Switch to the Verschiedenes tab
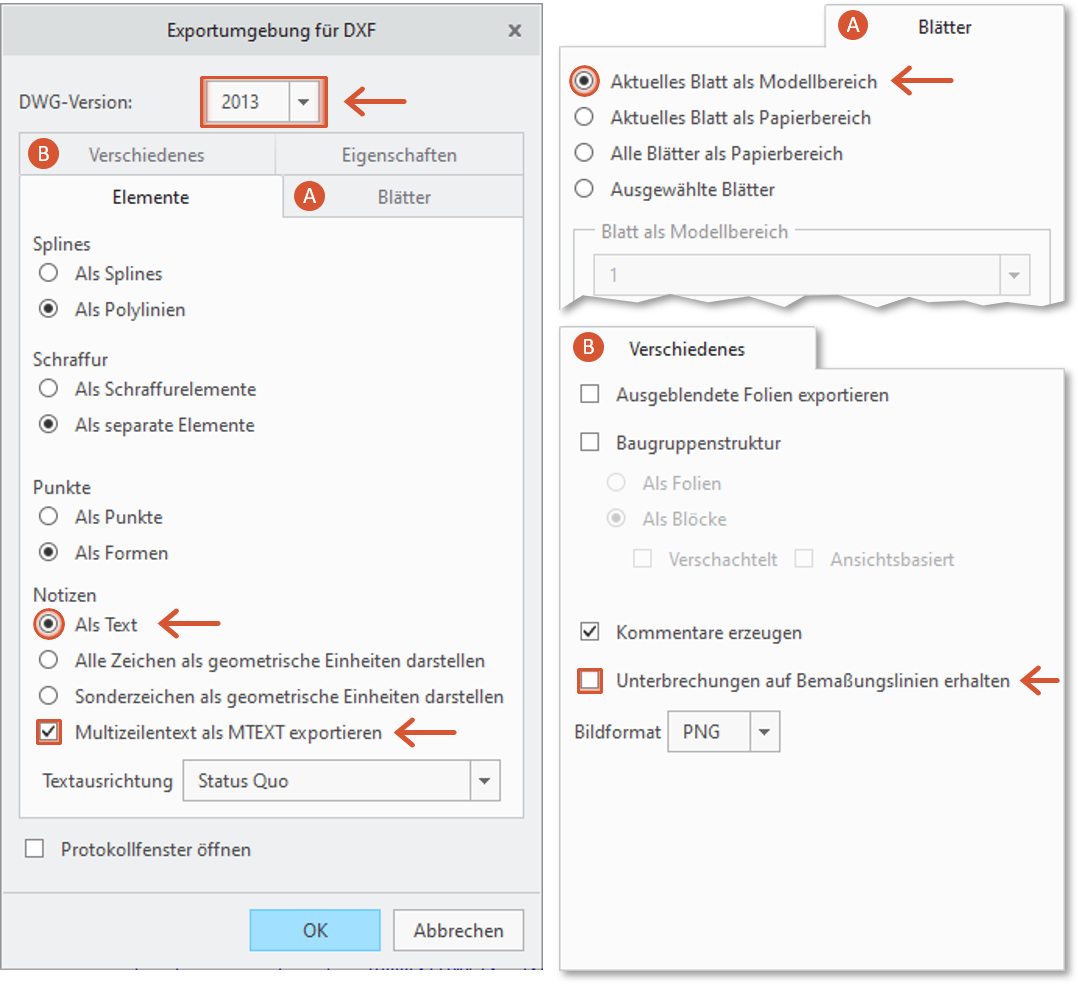Image resolution: width=1078 pixels, height=984 pixels. pyautogui.click(x=146, y=155)
